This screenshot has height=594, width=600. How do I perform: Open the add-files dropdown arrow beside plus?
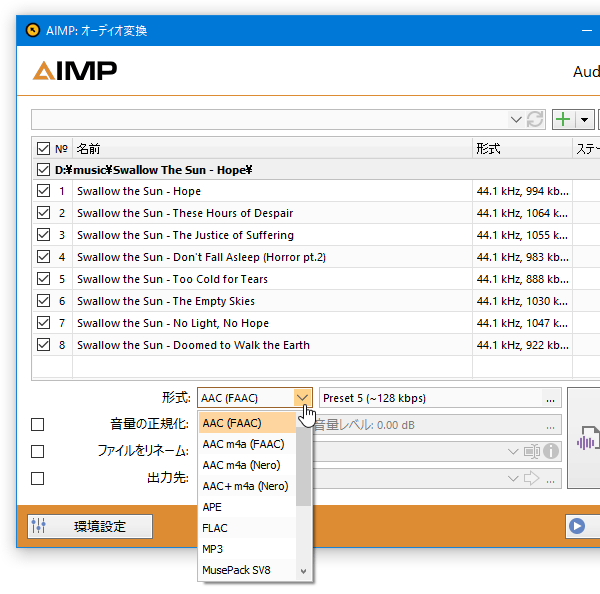click(x=584, y=119)
